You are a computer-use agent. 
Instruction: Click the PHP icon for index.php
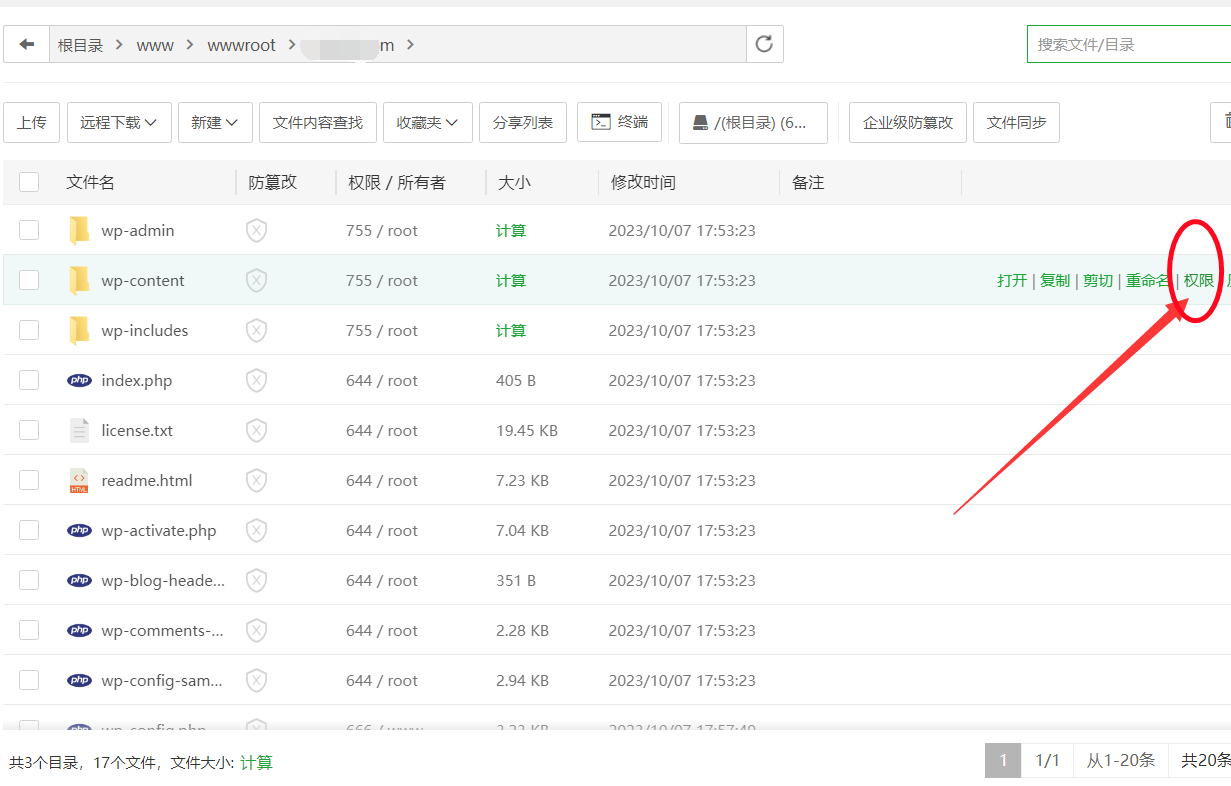click(79, 380)
